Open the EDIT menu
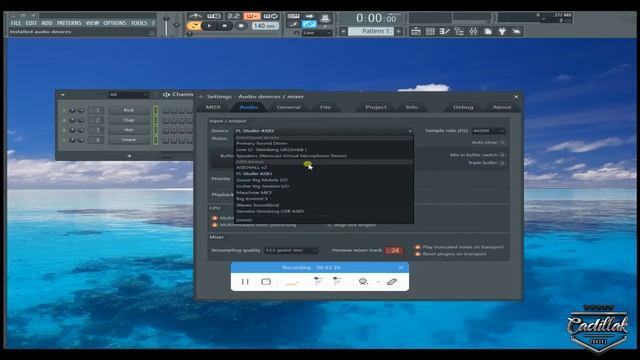This screenshot has height=360, width=640. tap(31, 23)
